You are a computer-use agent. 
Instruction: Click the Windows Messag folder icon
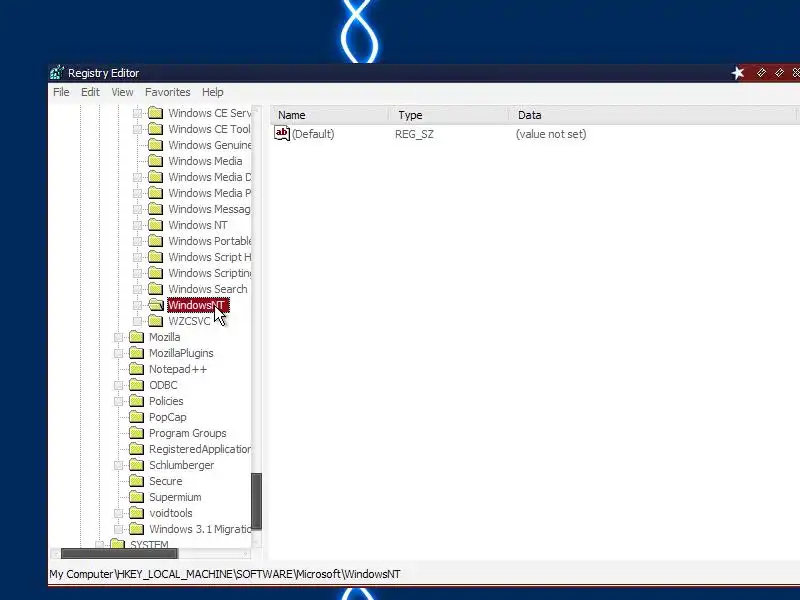click(x=156, y=209)
